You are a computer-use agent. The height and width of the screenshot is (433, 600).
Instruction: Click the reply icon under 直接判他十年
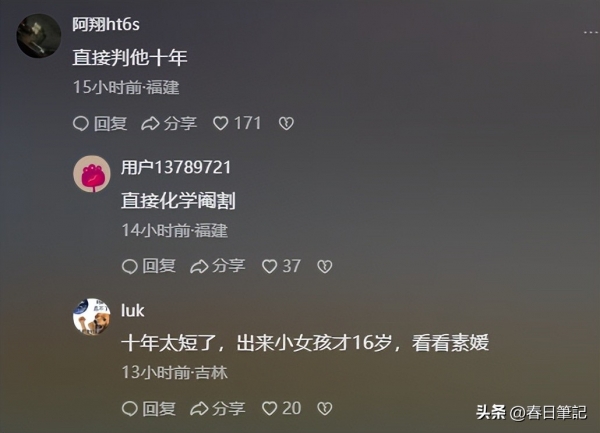[81, 124]
